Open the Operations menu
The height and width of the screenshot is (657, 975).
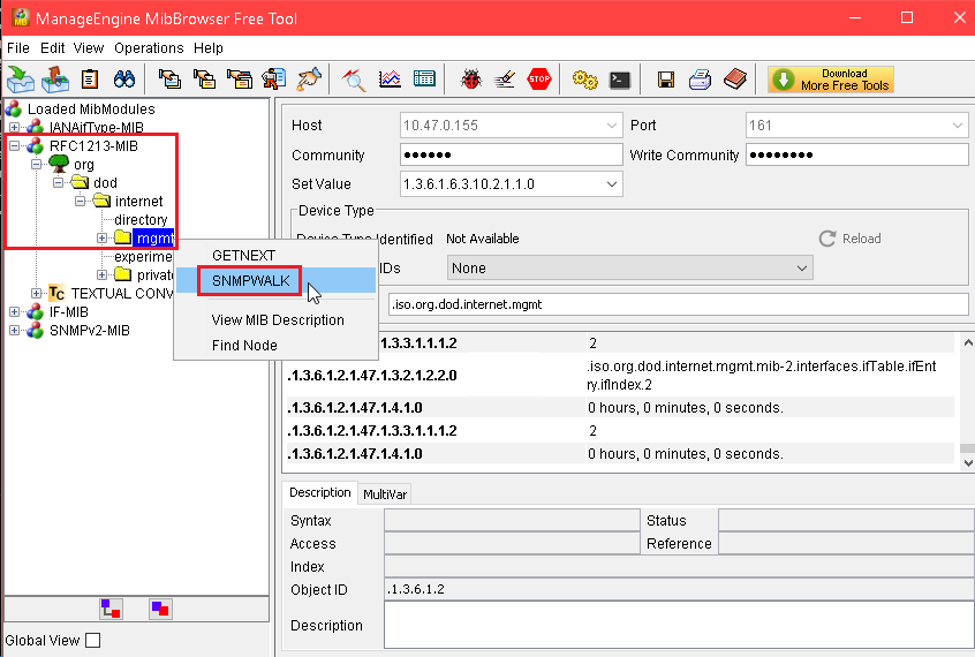(149, 48)
